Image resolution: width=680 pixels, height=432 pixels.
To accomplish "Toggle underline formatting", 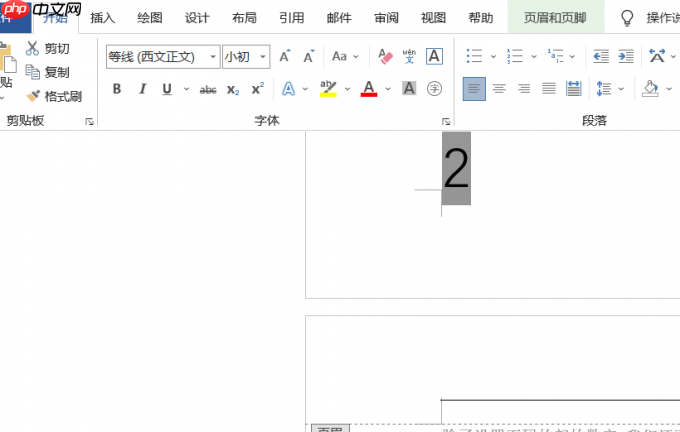I will [x=167, y=89].
